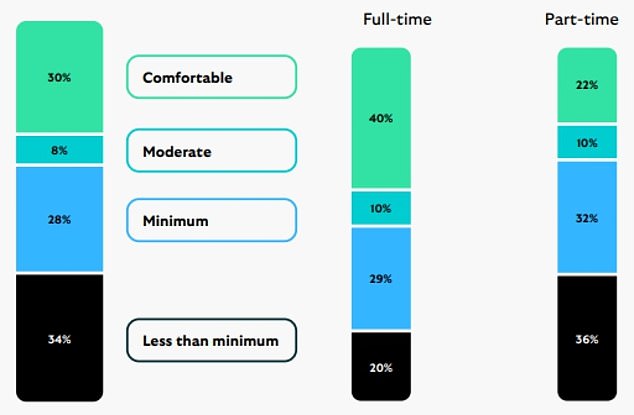
Task: Select the Less than minimum label
Action: (x=211, y=341)
